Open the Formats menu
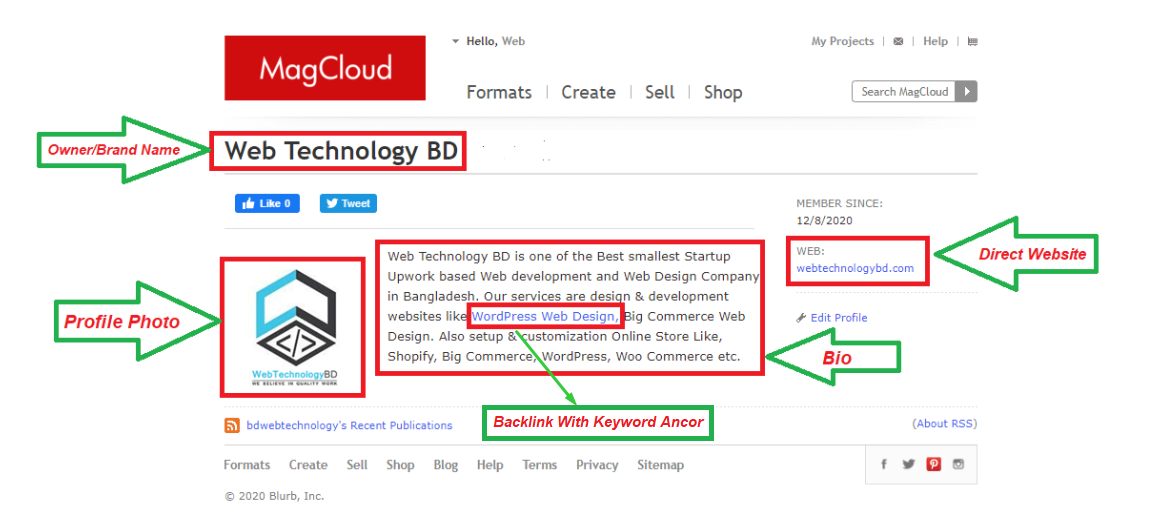Screen dimensions: 1166x524 click(x=499, y=92)
